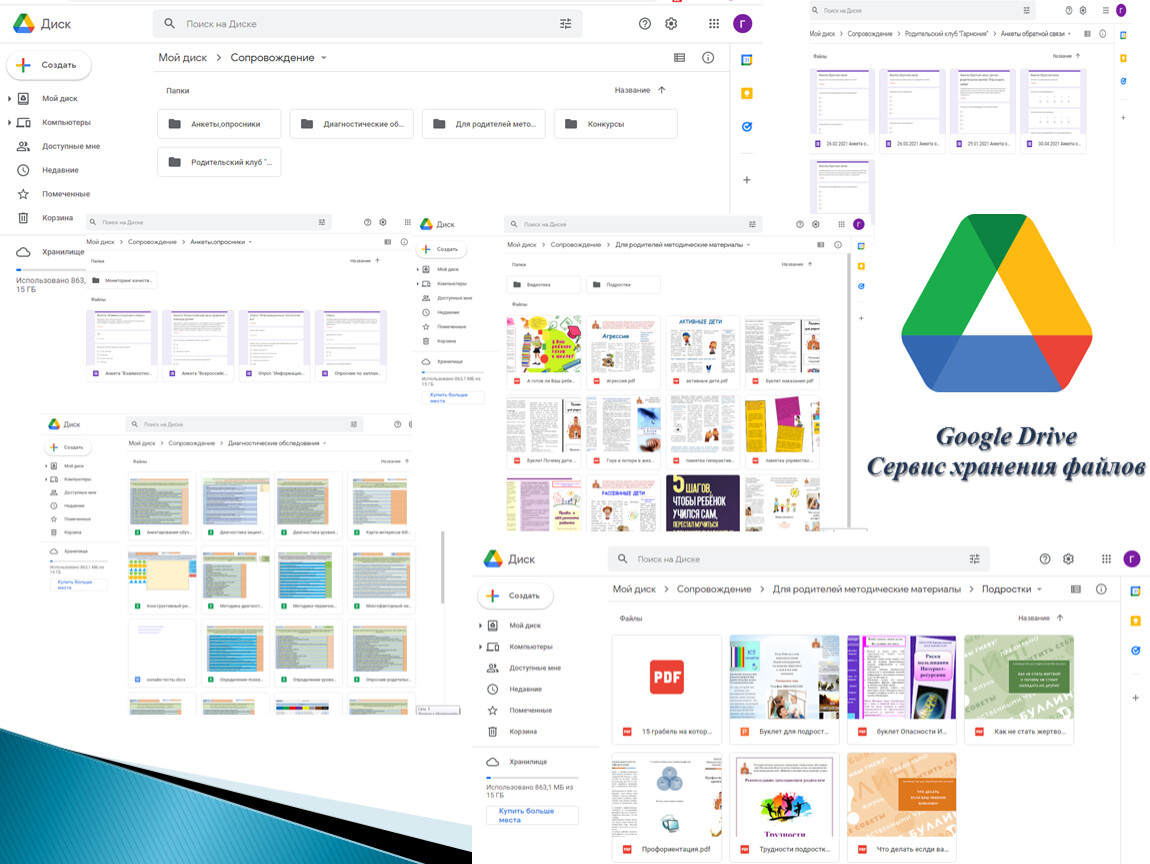The height and width of the screenshot is (864, 1150).
Task: Click the account avatar in the Сопровождение window
Action: click(x=742, y=24)
